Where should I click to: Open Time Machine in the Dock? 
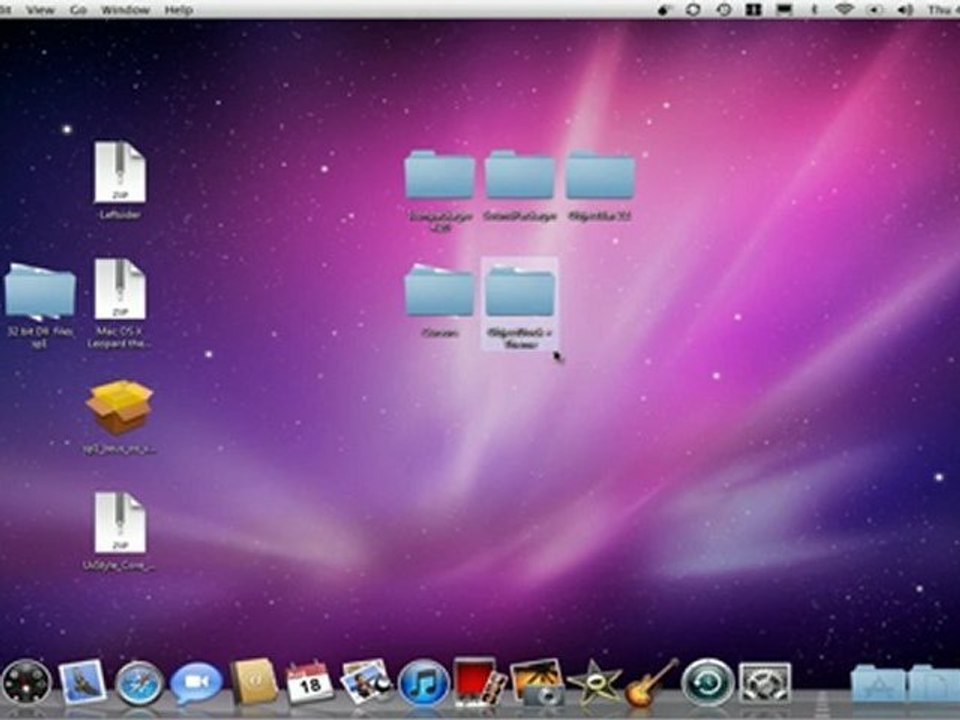tap(708, 682)
